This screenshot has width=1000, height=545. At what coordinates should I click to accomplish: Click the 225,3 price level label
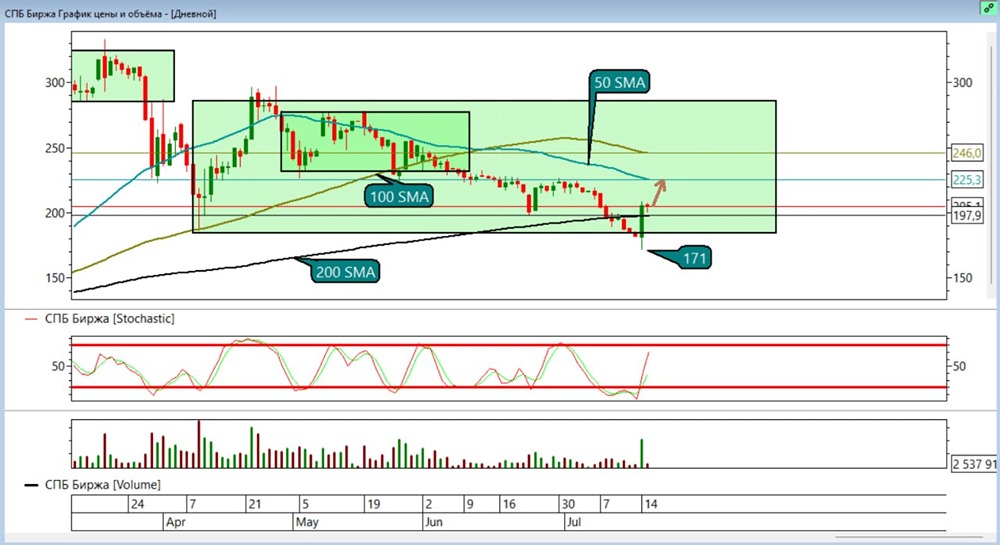(967, 180)
